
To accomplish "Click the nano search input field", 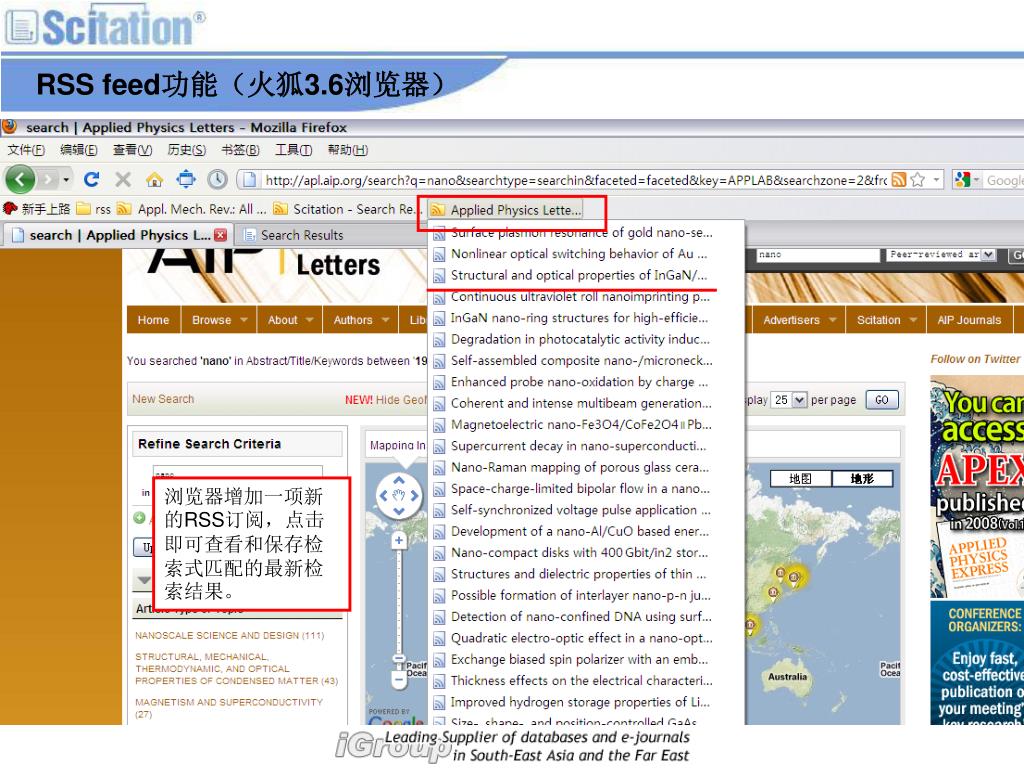I will pyautogui.click(x=818, y=255).
